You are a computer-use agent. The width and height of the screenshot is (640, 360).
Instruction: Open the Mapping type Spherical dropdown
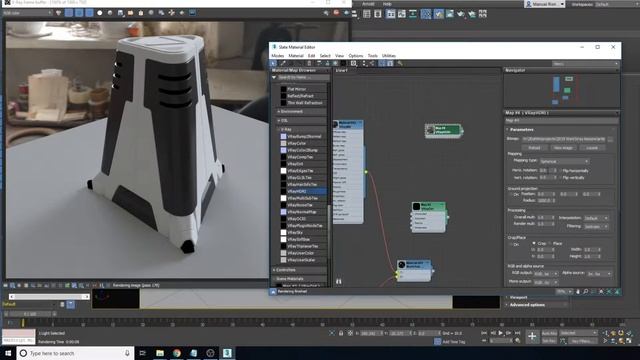(x=564, y=161)
